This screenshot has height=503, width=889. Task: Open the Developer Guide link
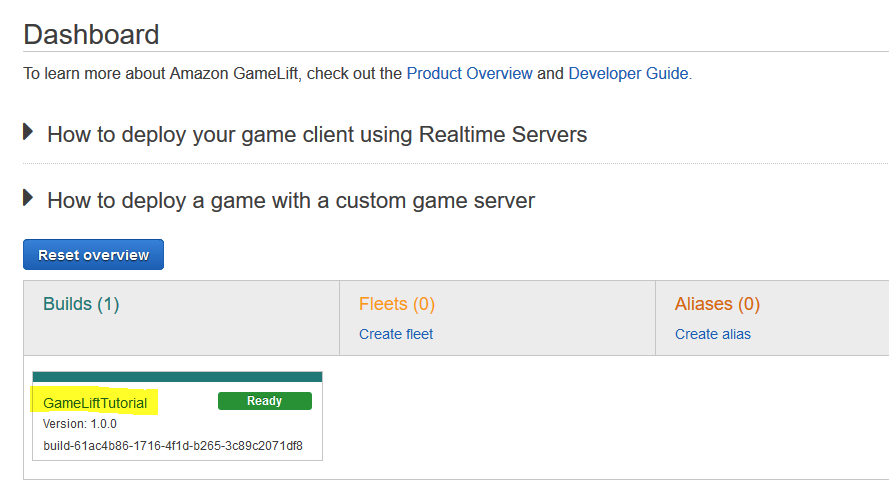coord(627,73)
